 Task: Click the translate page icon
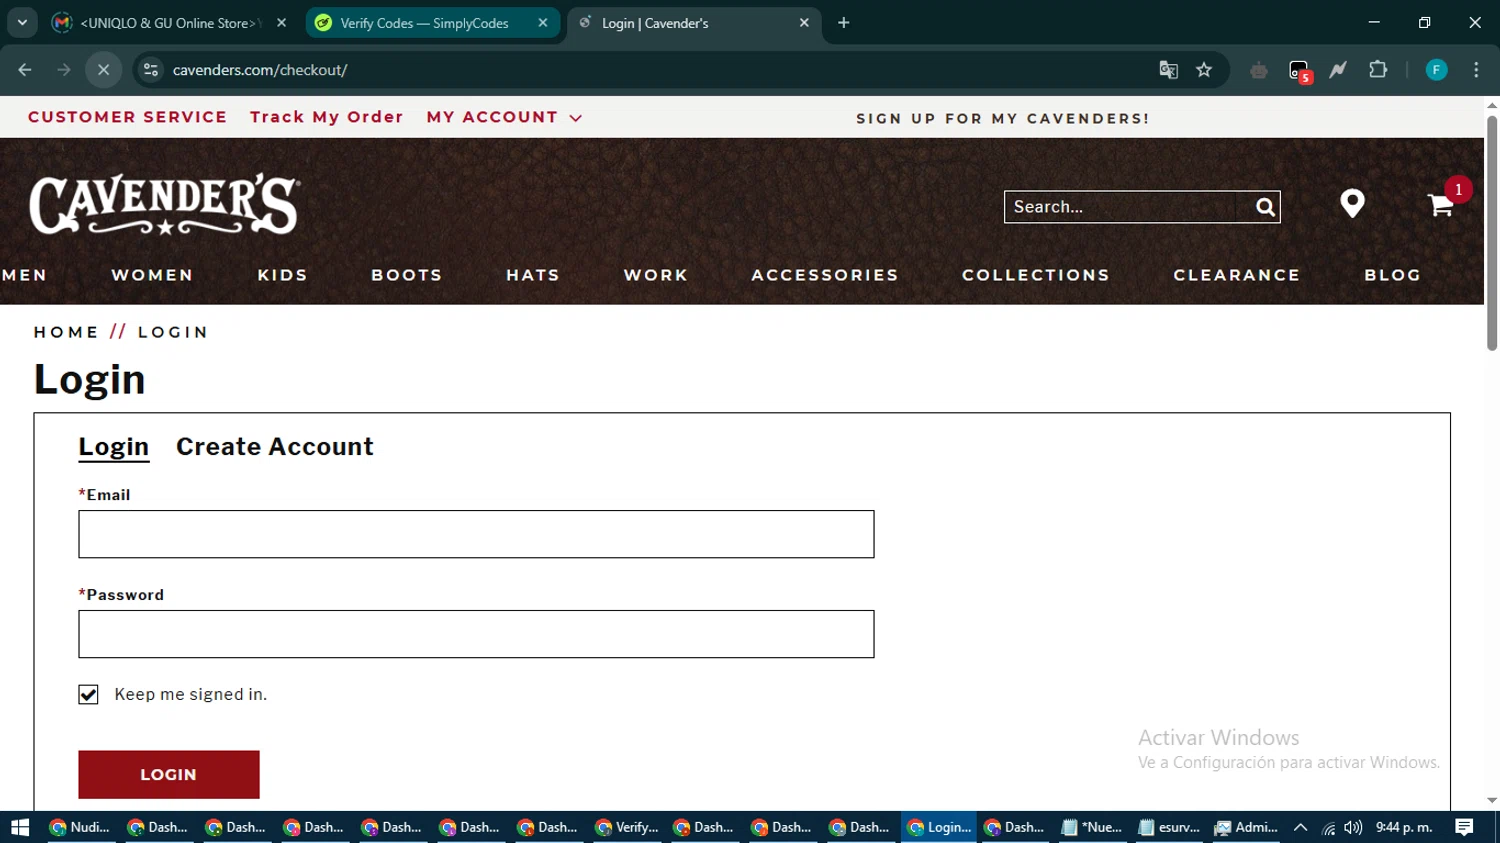pos(1168,70)
